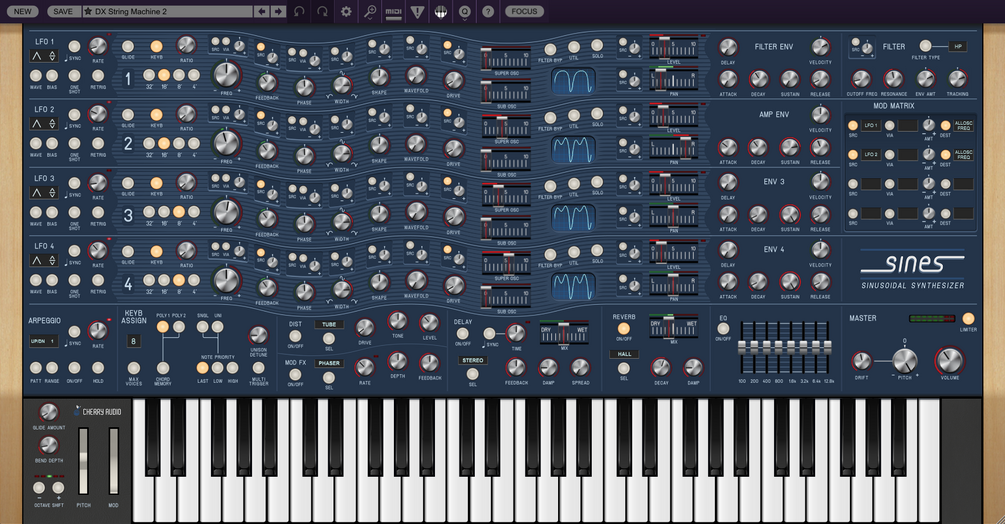Open the Stereo delay mode selector

pyautogui.click(x=473, y=360)
